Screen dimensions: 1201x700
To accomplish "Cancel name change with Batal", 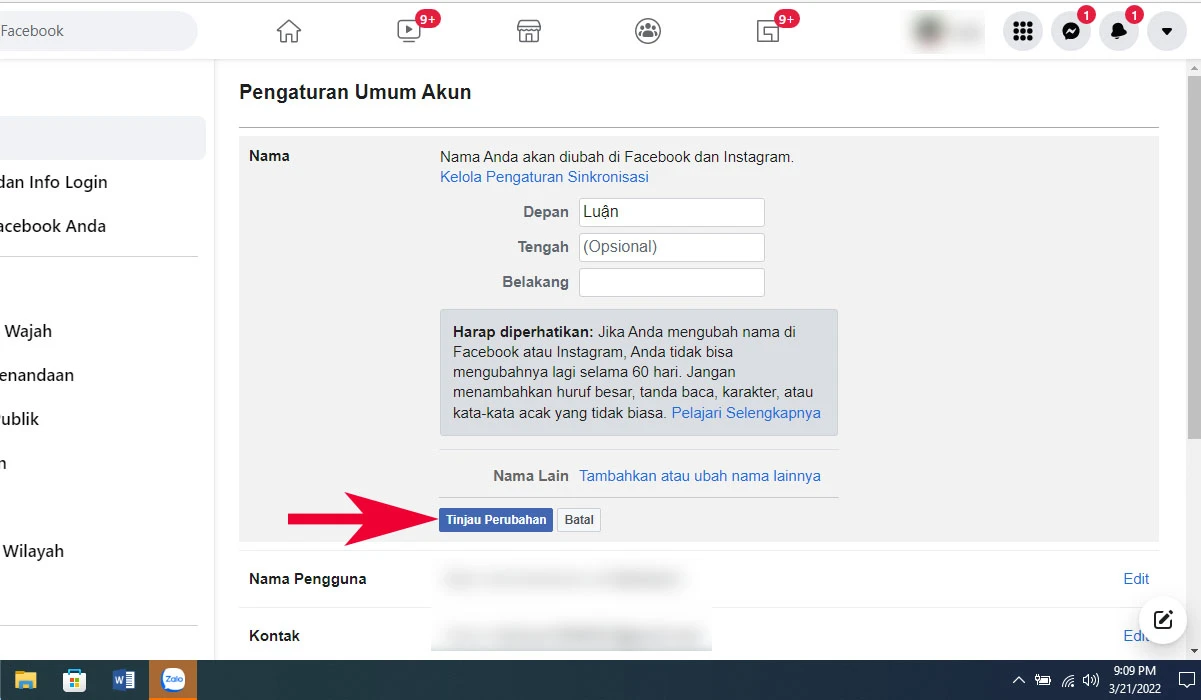I will (x=578, y=519).
